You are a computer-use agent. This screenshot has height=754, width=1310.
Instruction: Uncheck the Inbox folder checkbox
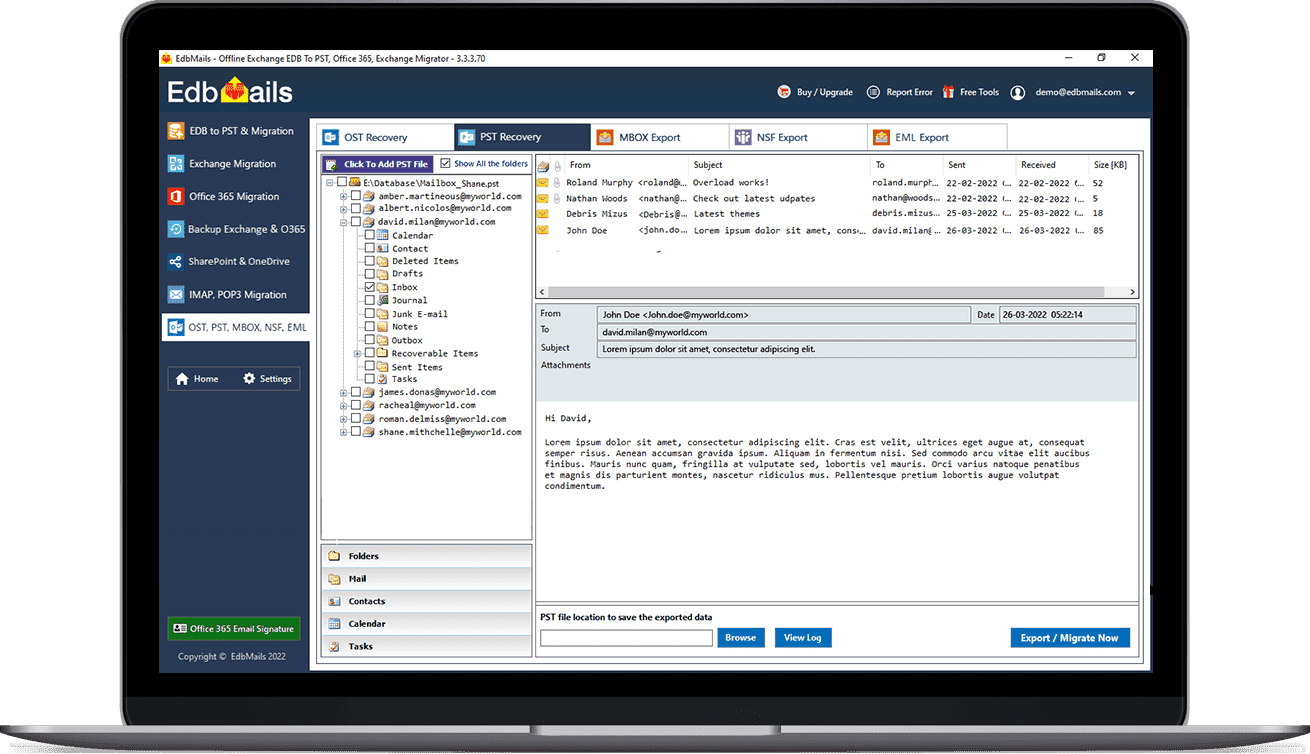[x=370, y=287]
